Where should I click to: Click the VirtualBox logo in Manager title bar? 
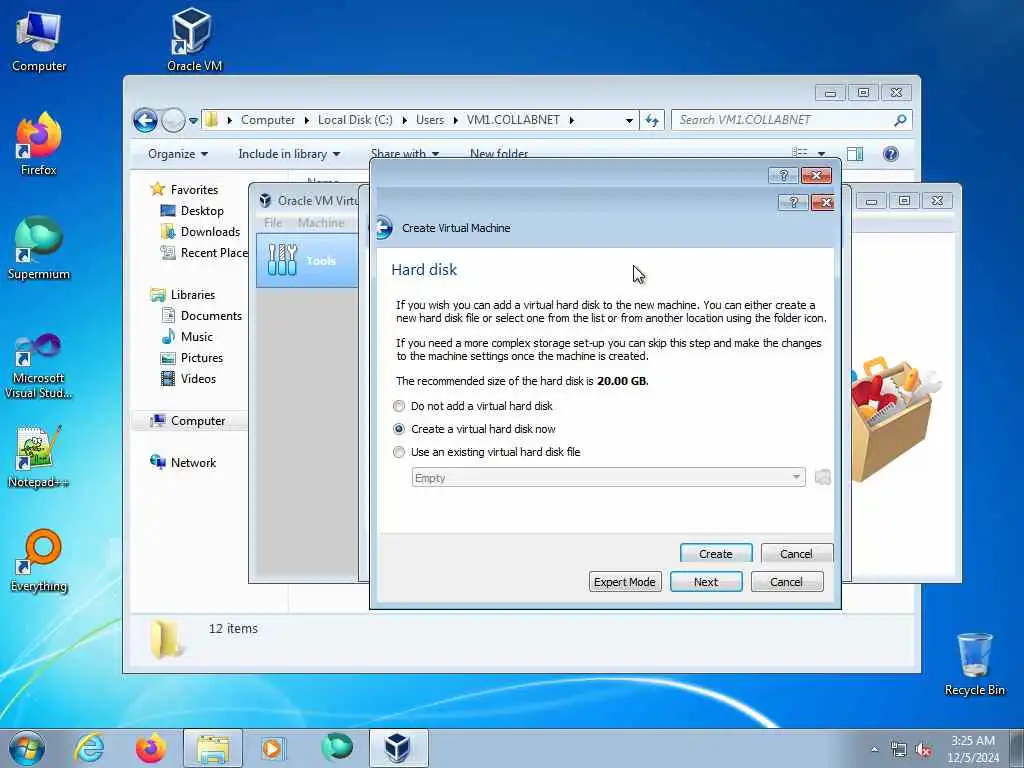(264, 200)
